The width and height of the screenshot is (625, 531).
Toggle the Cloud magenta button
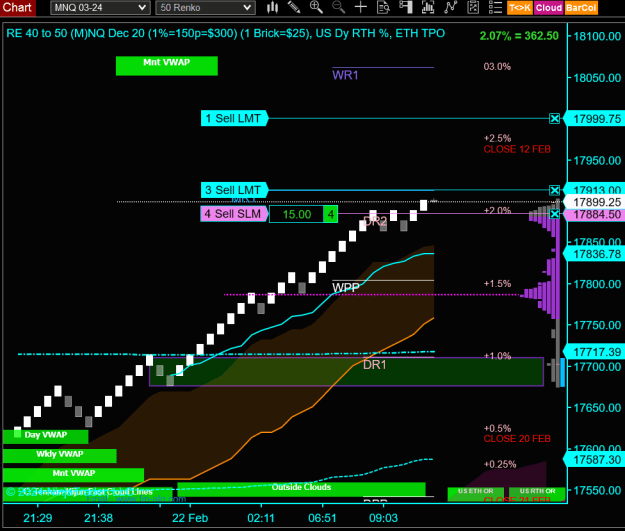click(x=549, y=8)
